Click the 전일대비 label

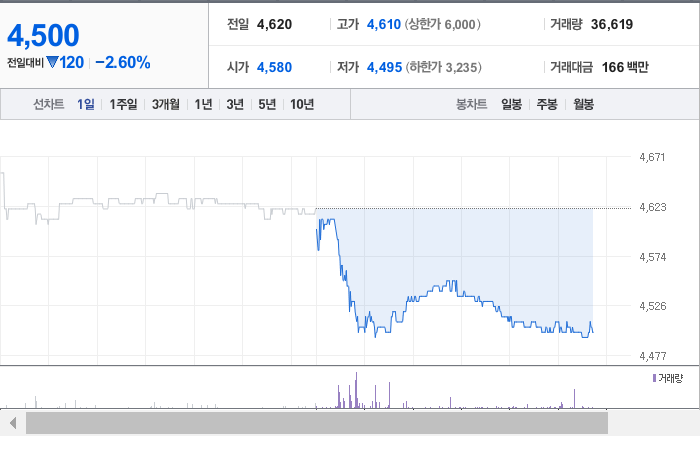[25, 63]
